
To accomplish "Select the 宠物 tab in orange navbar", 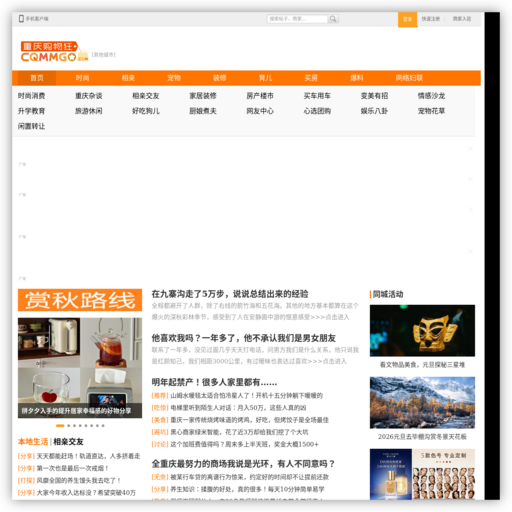I will pyautogui.click(x=174, y=78).
